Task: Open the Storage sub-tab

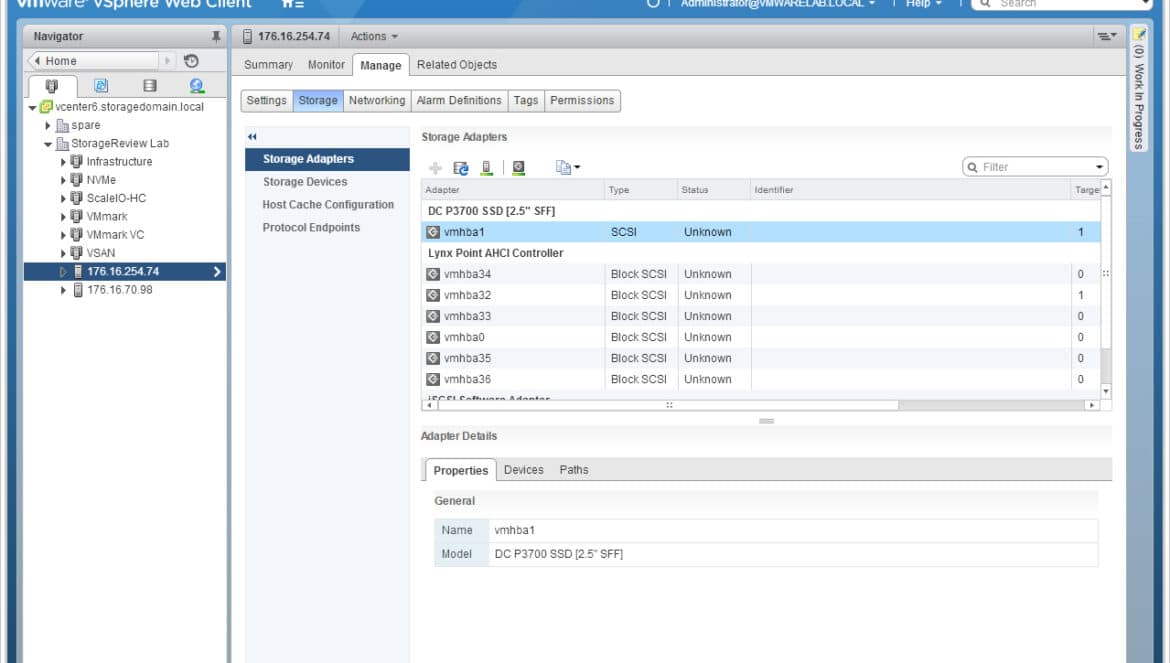Action: (318, 101)
